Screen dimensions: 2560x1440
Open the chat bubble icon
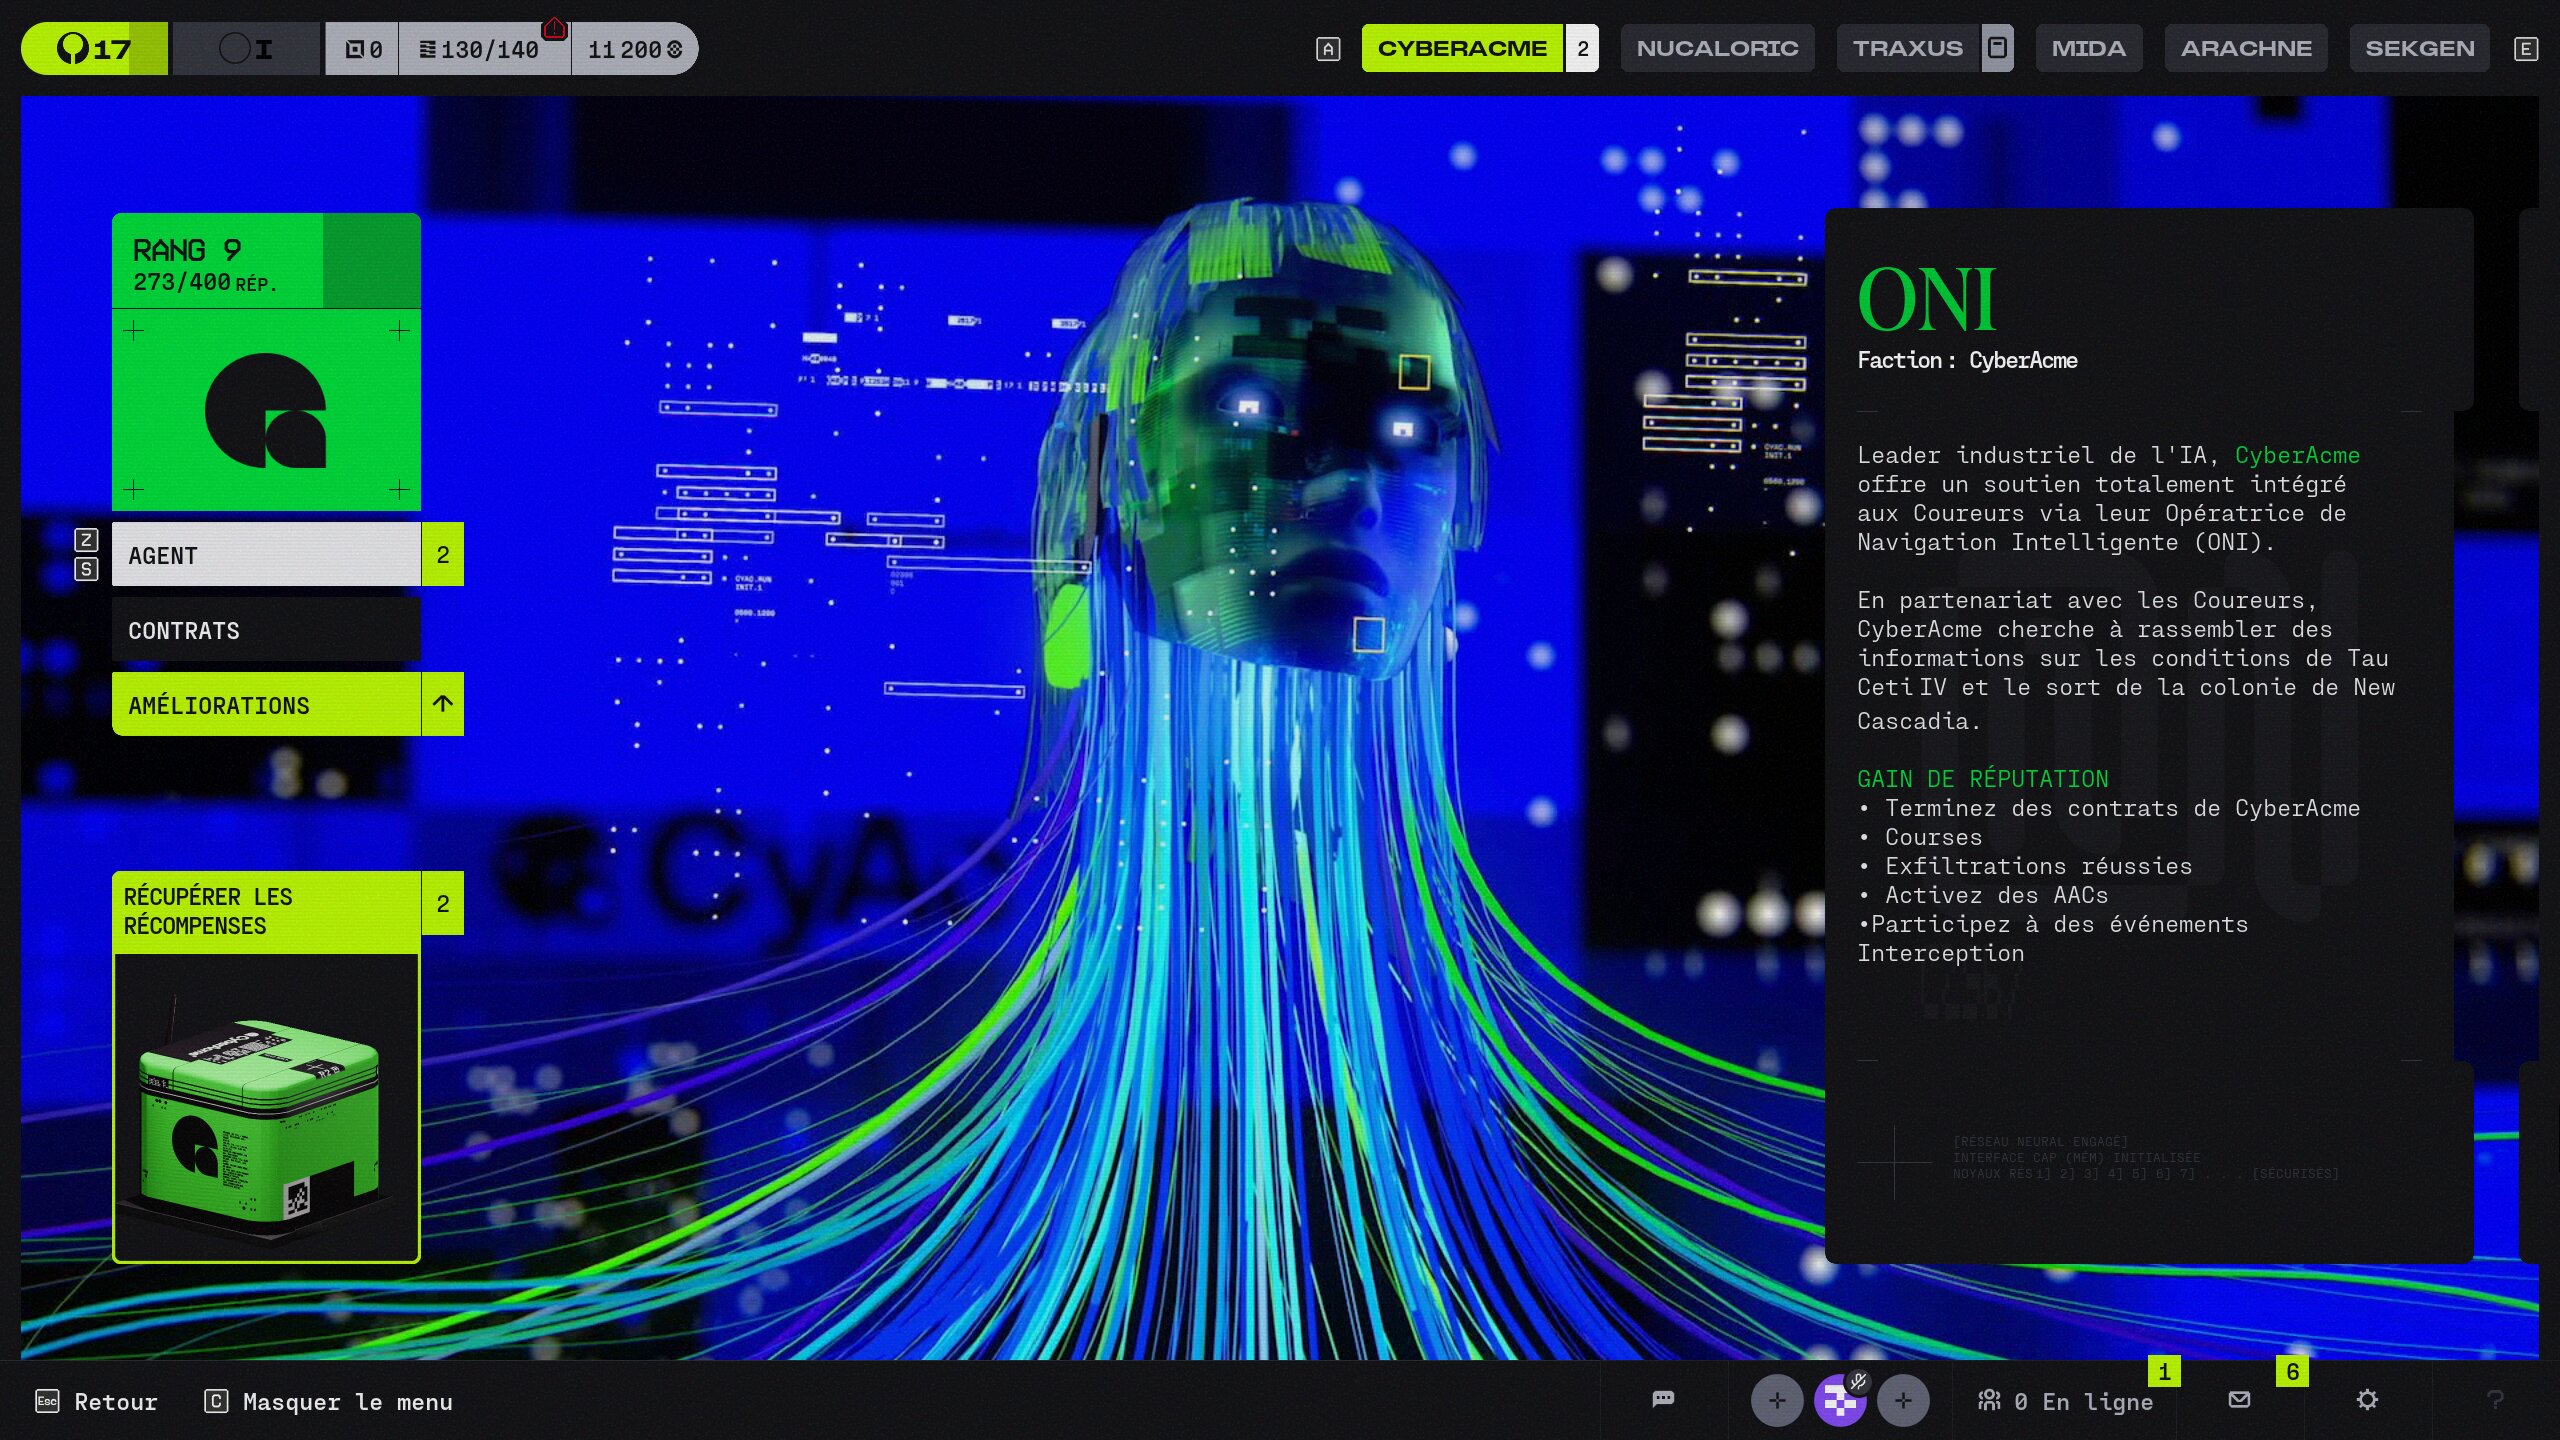1663,1399
